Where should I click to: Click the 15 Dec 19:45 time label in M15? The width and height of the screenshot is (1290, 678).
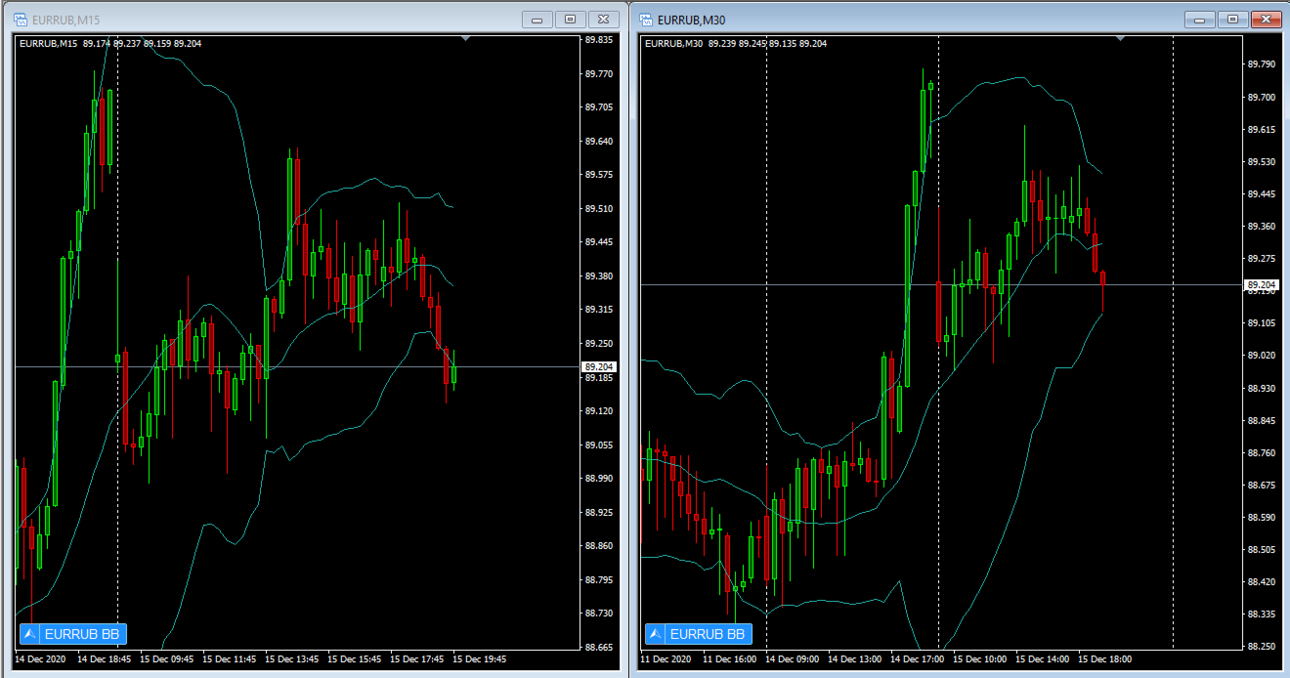pyautogui.click(x=480, y=660)
